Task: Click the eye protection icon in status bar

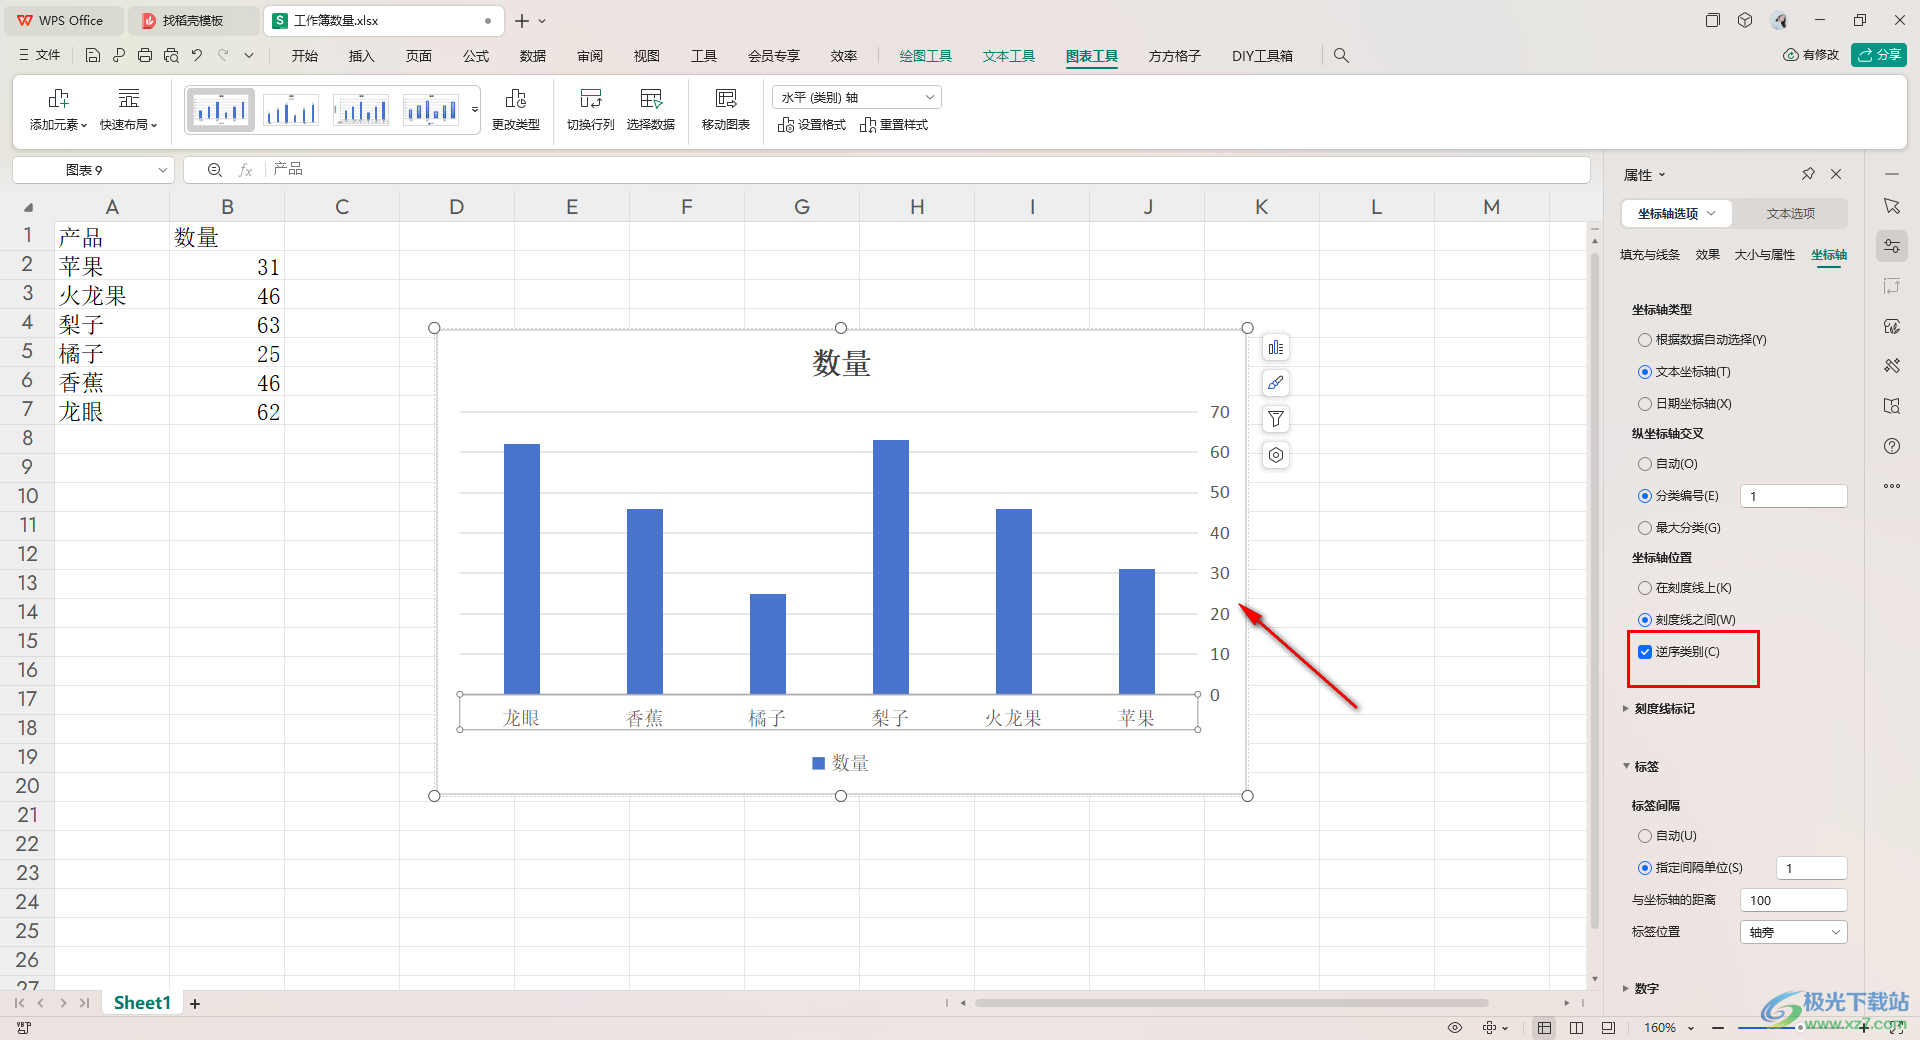Action: click(x=1455, y=1028)
